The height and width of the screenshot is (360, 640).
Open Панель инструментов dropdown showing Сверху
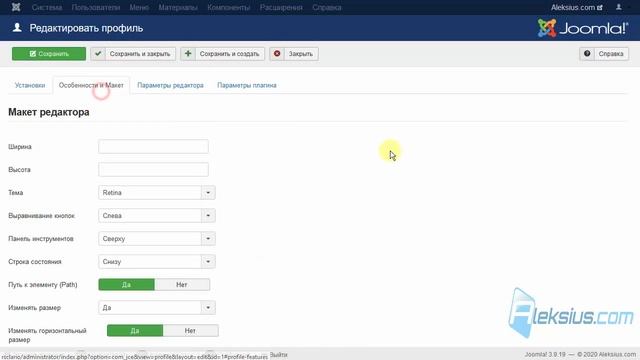tap(157, 238)
